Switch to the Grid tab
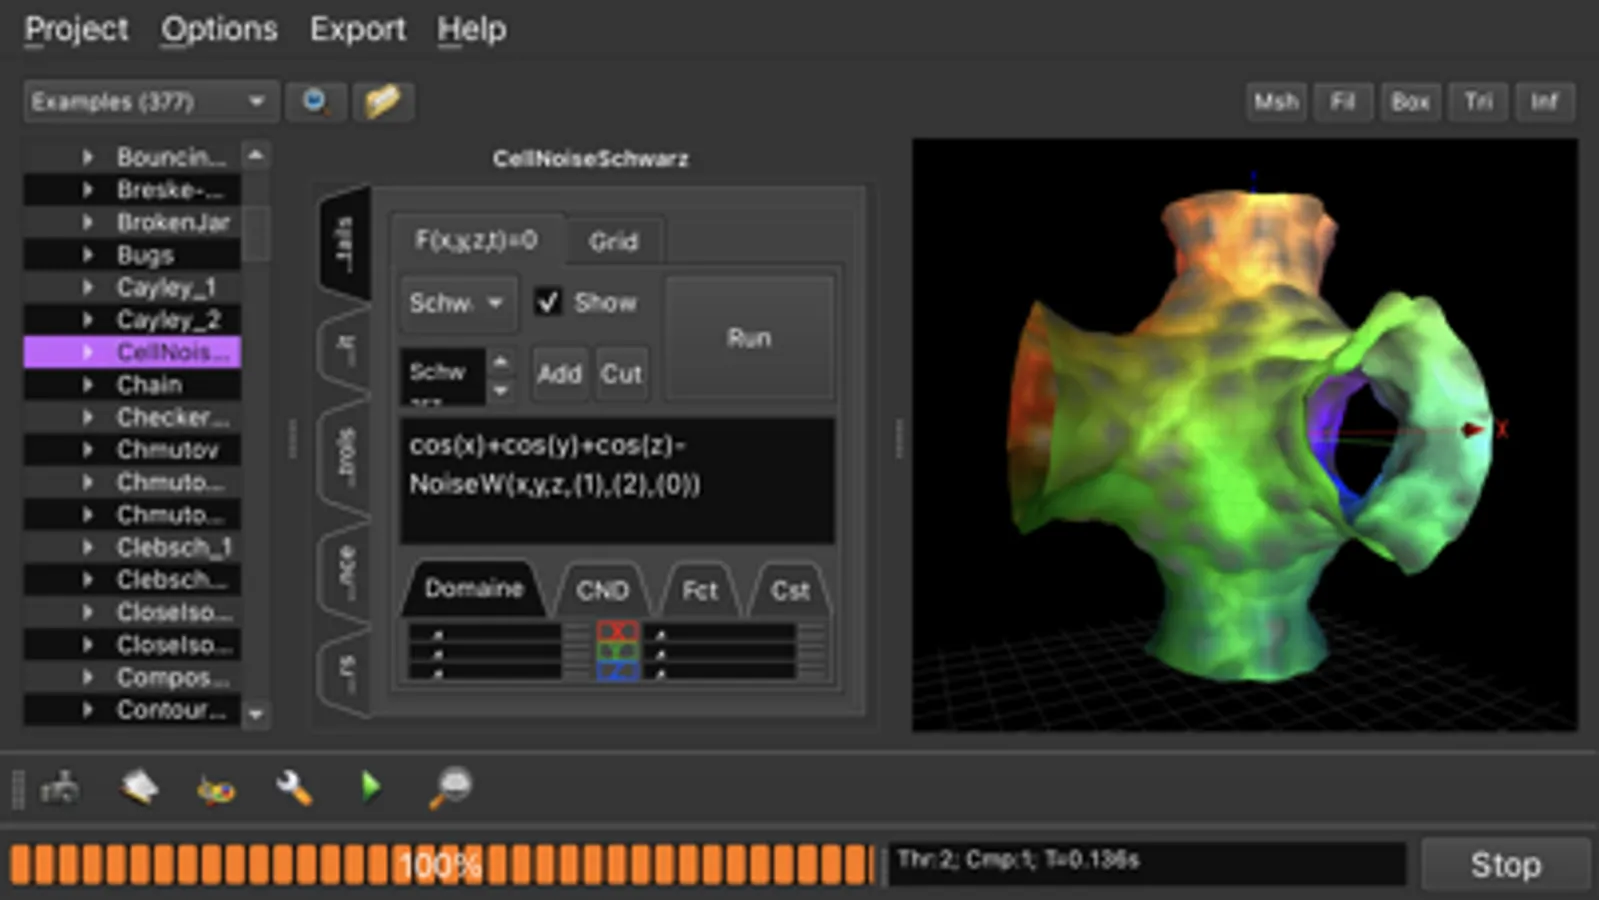The width and height of the screenshot is (1599, 900). click(x=613, y=241)
